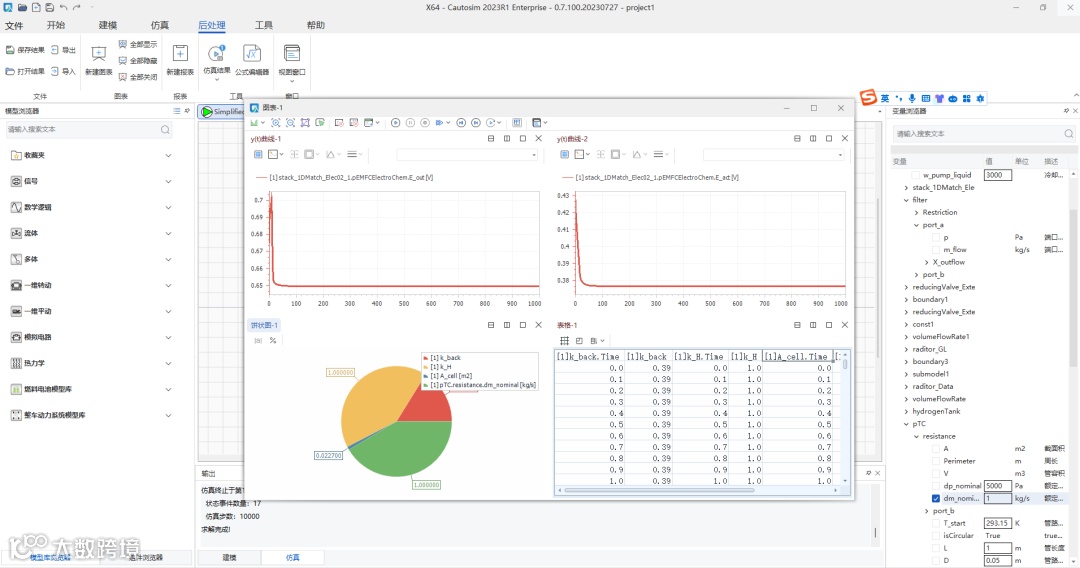Click 全部显示 show all charts

click(x=138, y=44)
